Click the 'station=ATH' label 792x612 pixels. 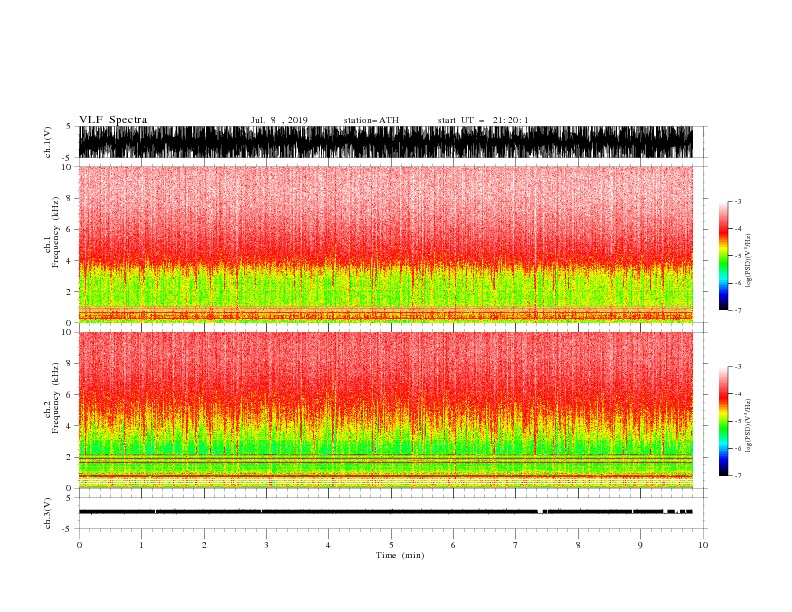click(371, 120)
